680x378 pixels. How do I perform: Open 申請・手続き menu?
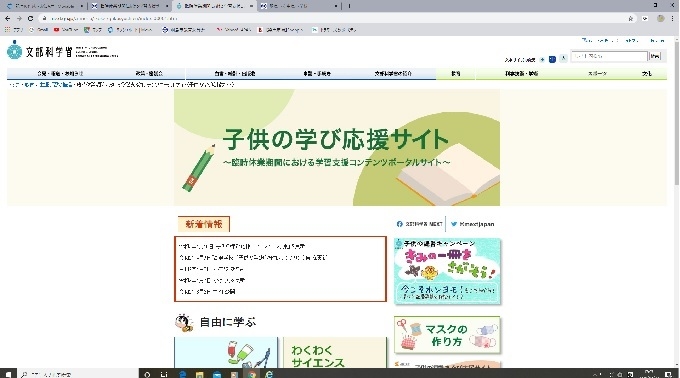pyautogui.click(x=317, y=74)
